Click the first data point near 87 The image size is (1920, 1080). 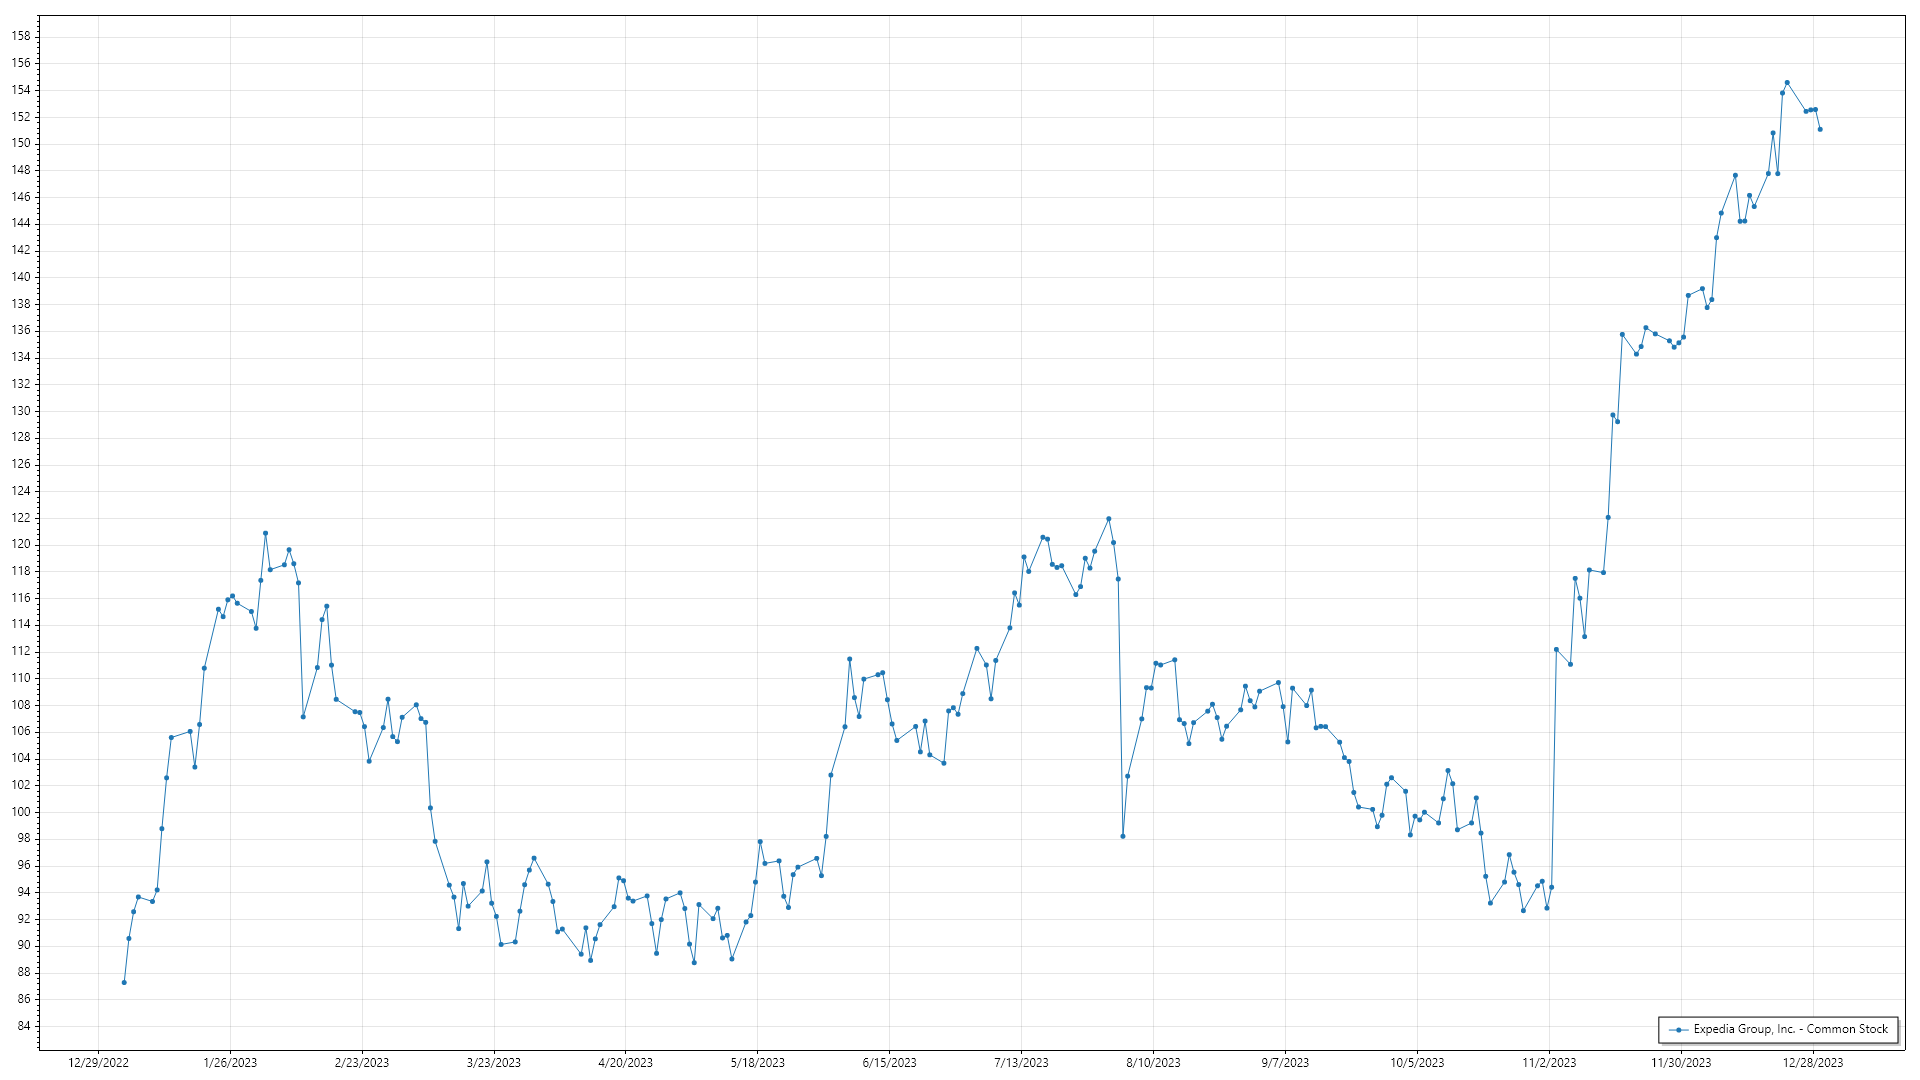pos(124,982)
